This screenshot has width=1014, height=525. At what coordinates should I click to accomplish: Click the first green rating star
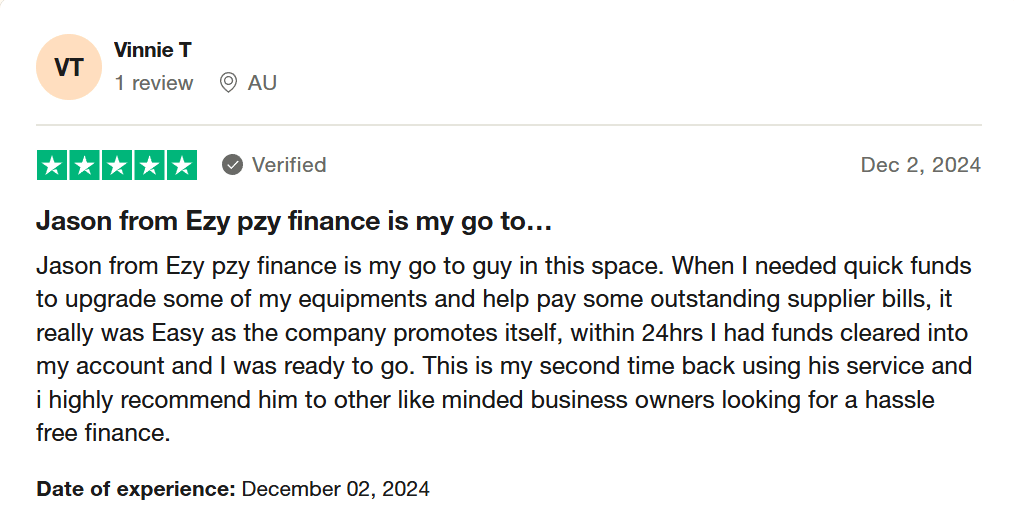click(52, 165)
